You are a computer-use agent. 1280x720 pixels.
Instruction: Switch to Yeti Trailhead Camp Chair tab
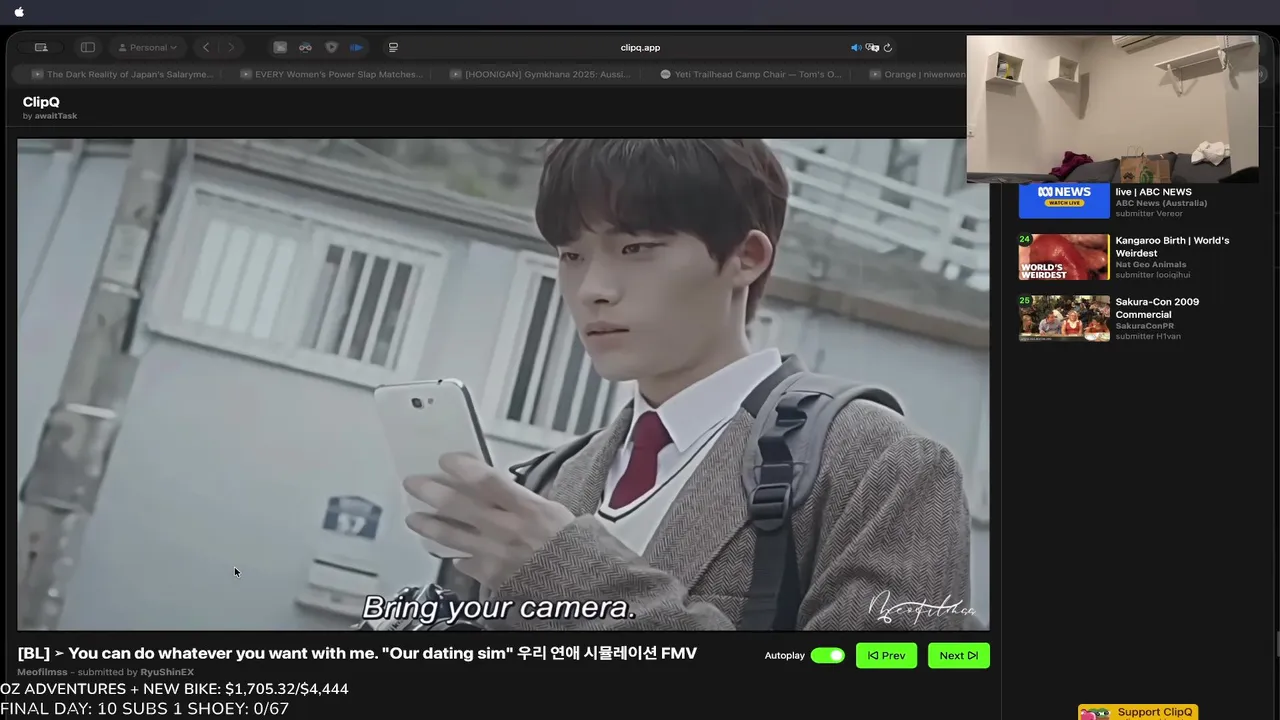click(x=751, y=74)
